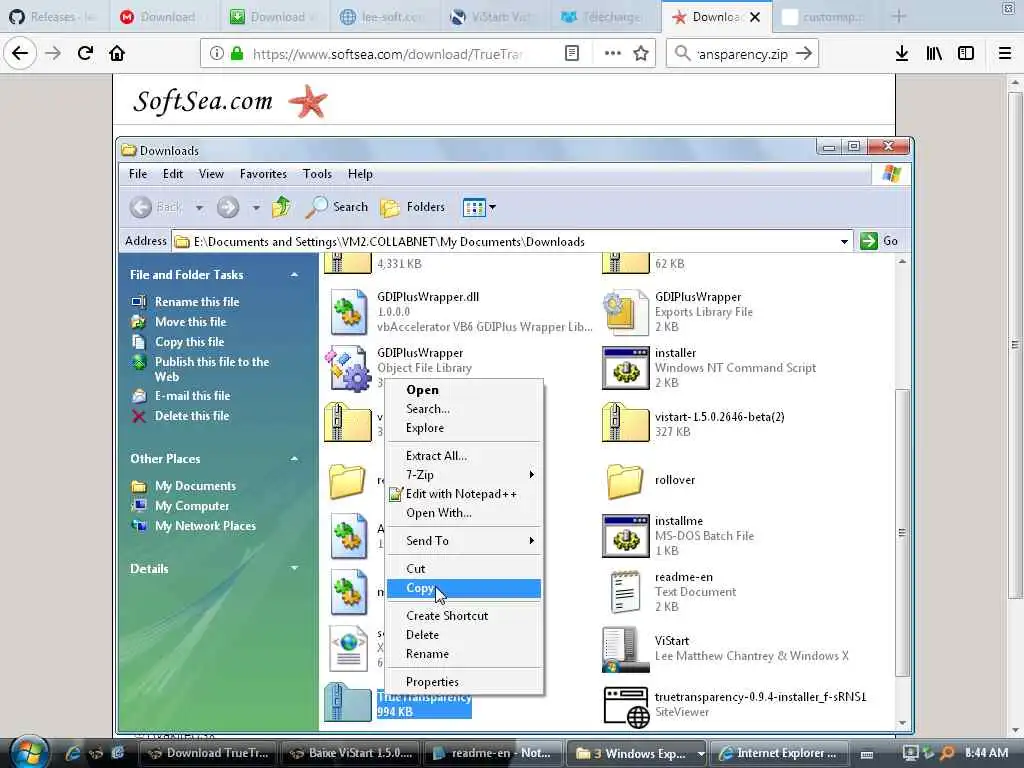Open Firefox downloads arrow icon
Screen dimensions: 1024x768
click(902, 54)
